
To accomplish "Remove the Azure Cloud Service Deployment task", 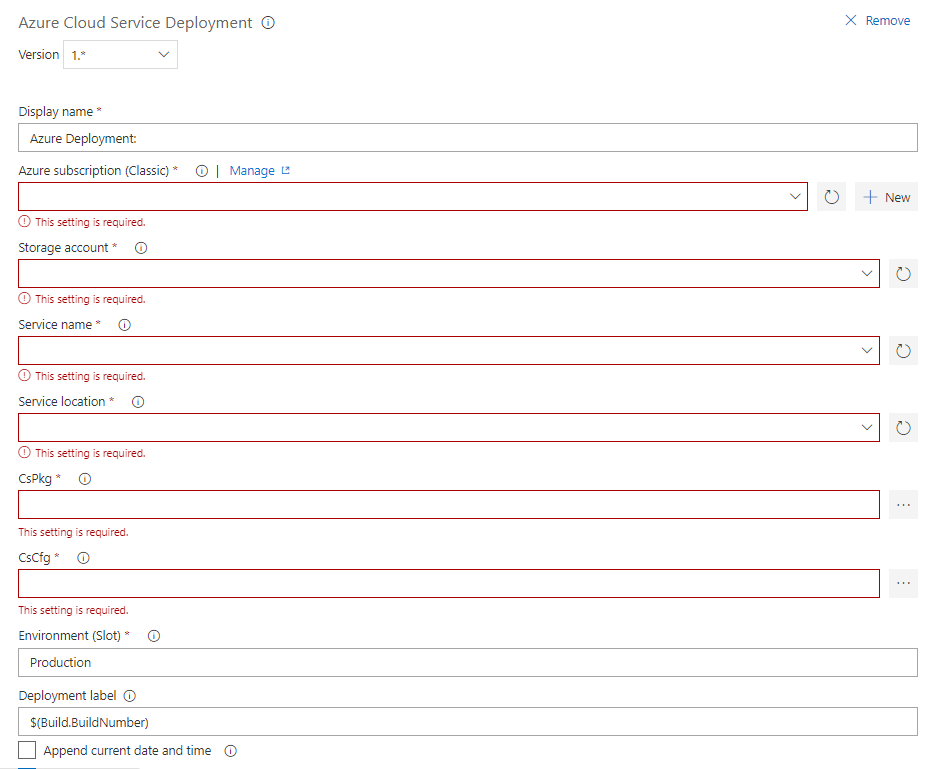I will click(x=878, y=21).
